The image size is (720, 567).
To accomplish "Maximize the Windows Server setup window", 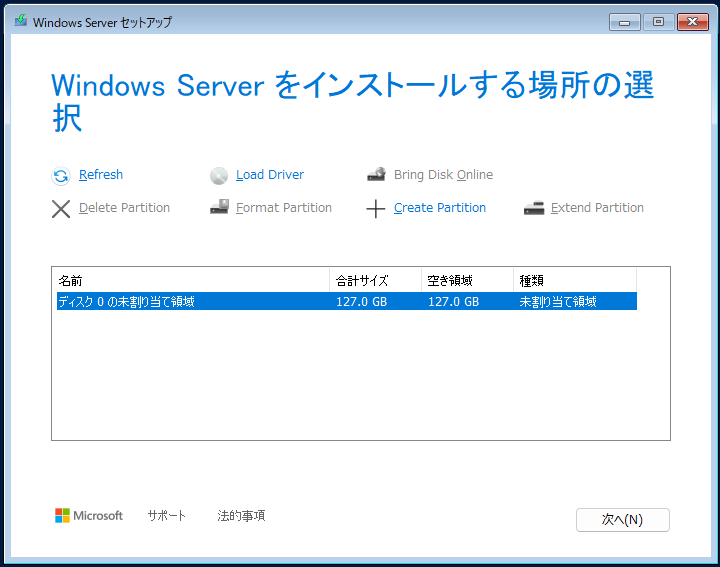I will pyautogui.click(x=658, y=22).
